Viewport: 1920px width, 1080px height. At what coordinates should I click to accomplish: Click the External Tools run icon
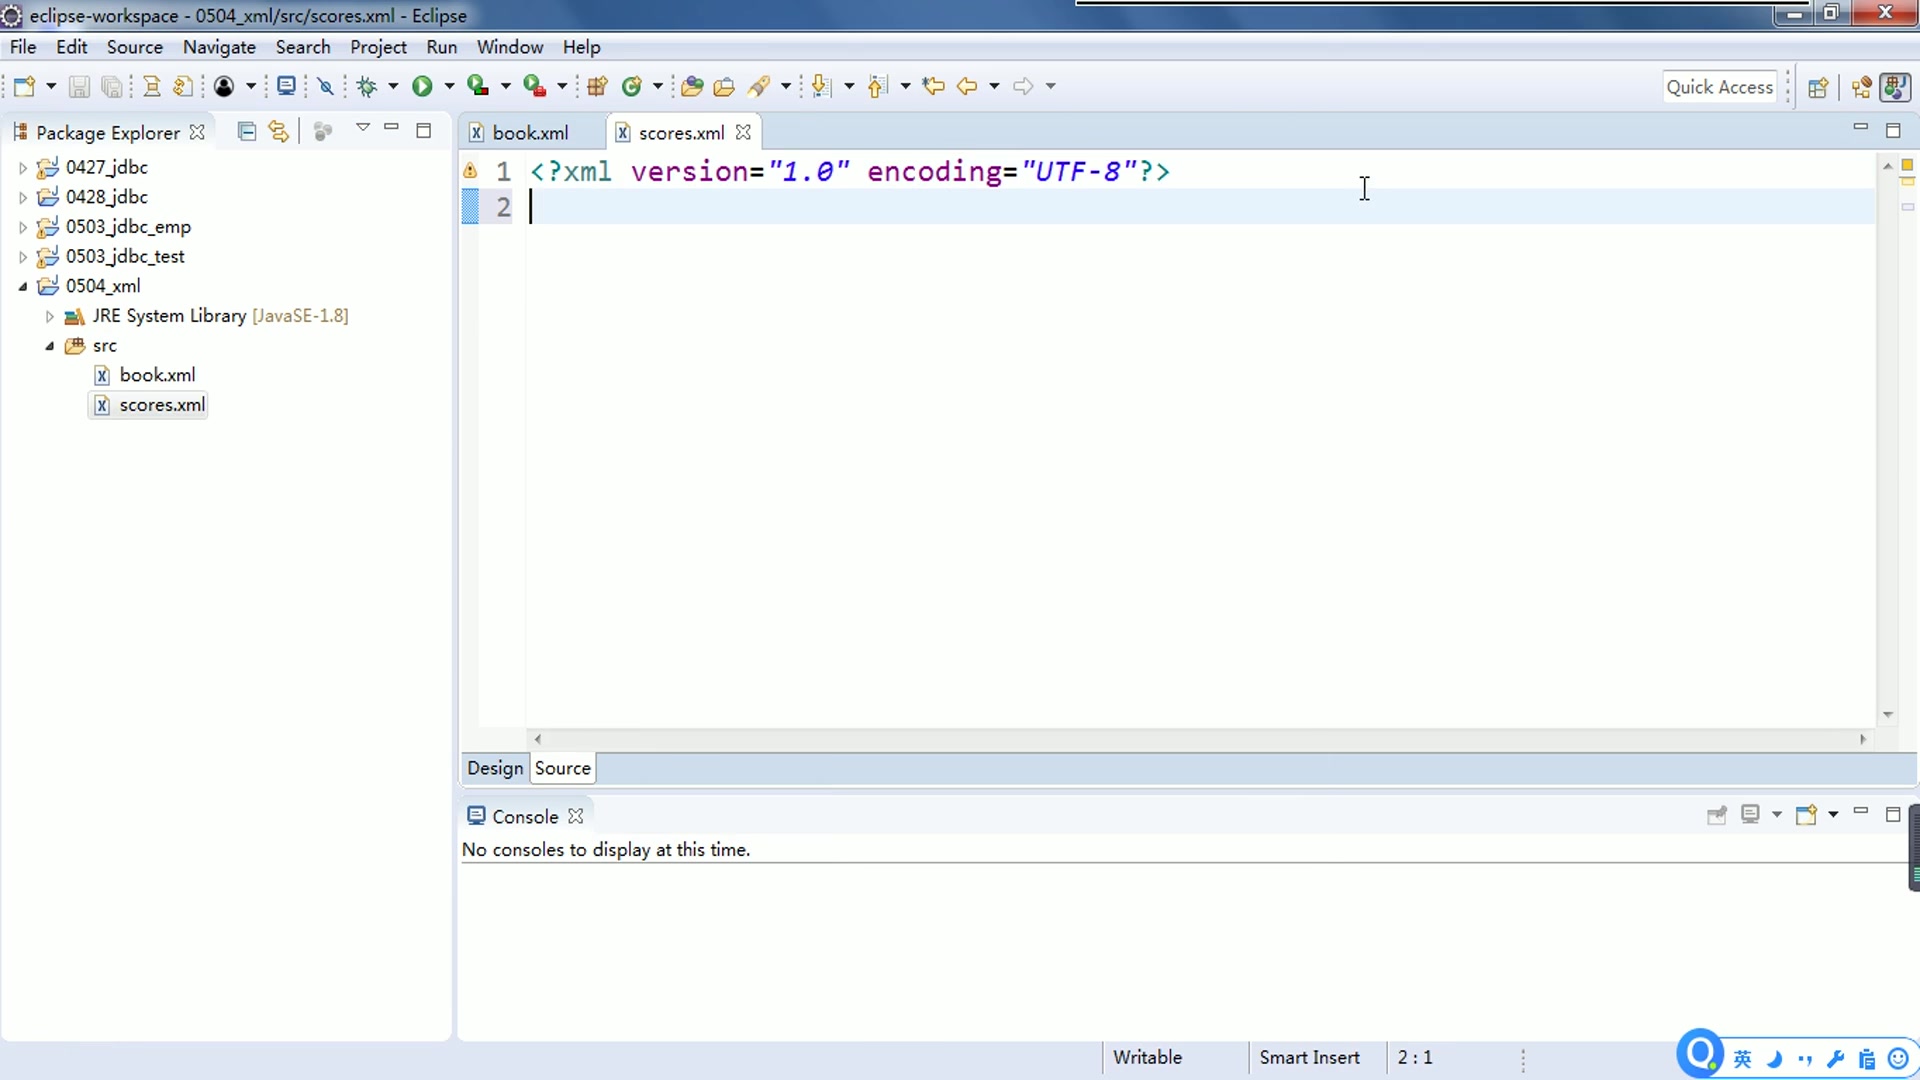[x=535, y=86]
